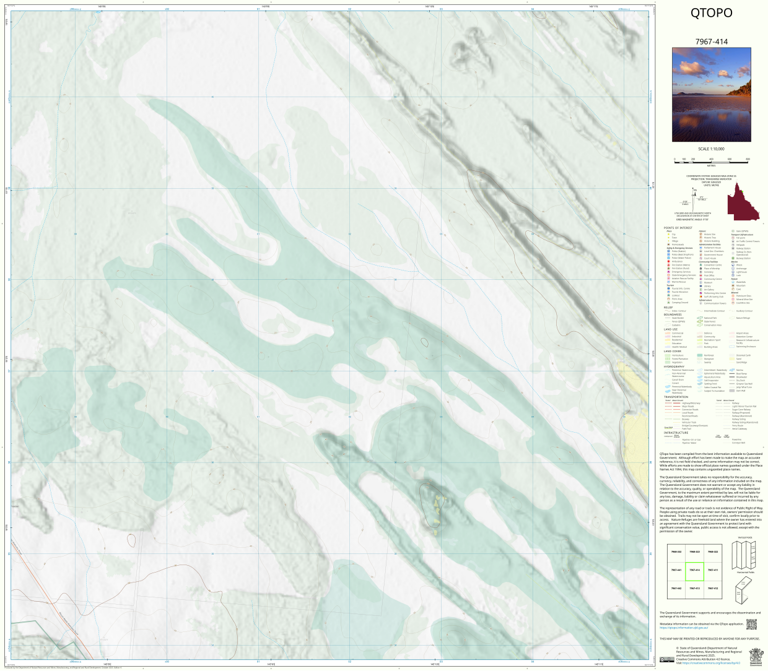768x671 pixels.
Task: Click the horizontal folds map diagram
Action: pos(744,555)
